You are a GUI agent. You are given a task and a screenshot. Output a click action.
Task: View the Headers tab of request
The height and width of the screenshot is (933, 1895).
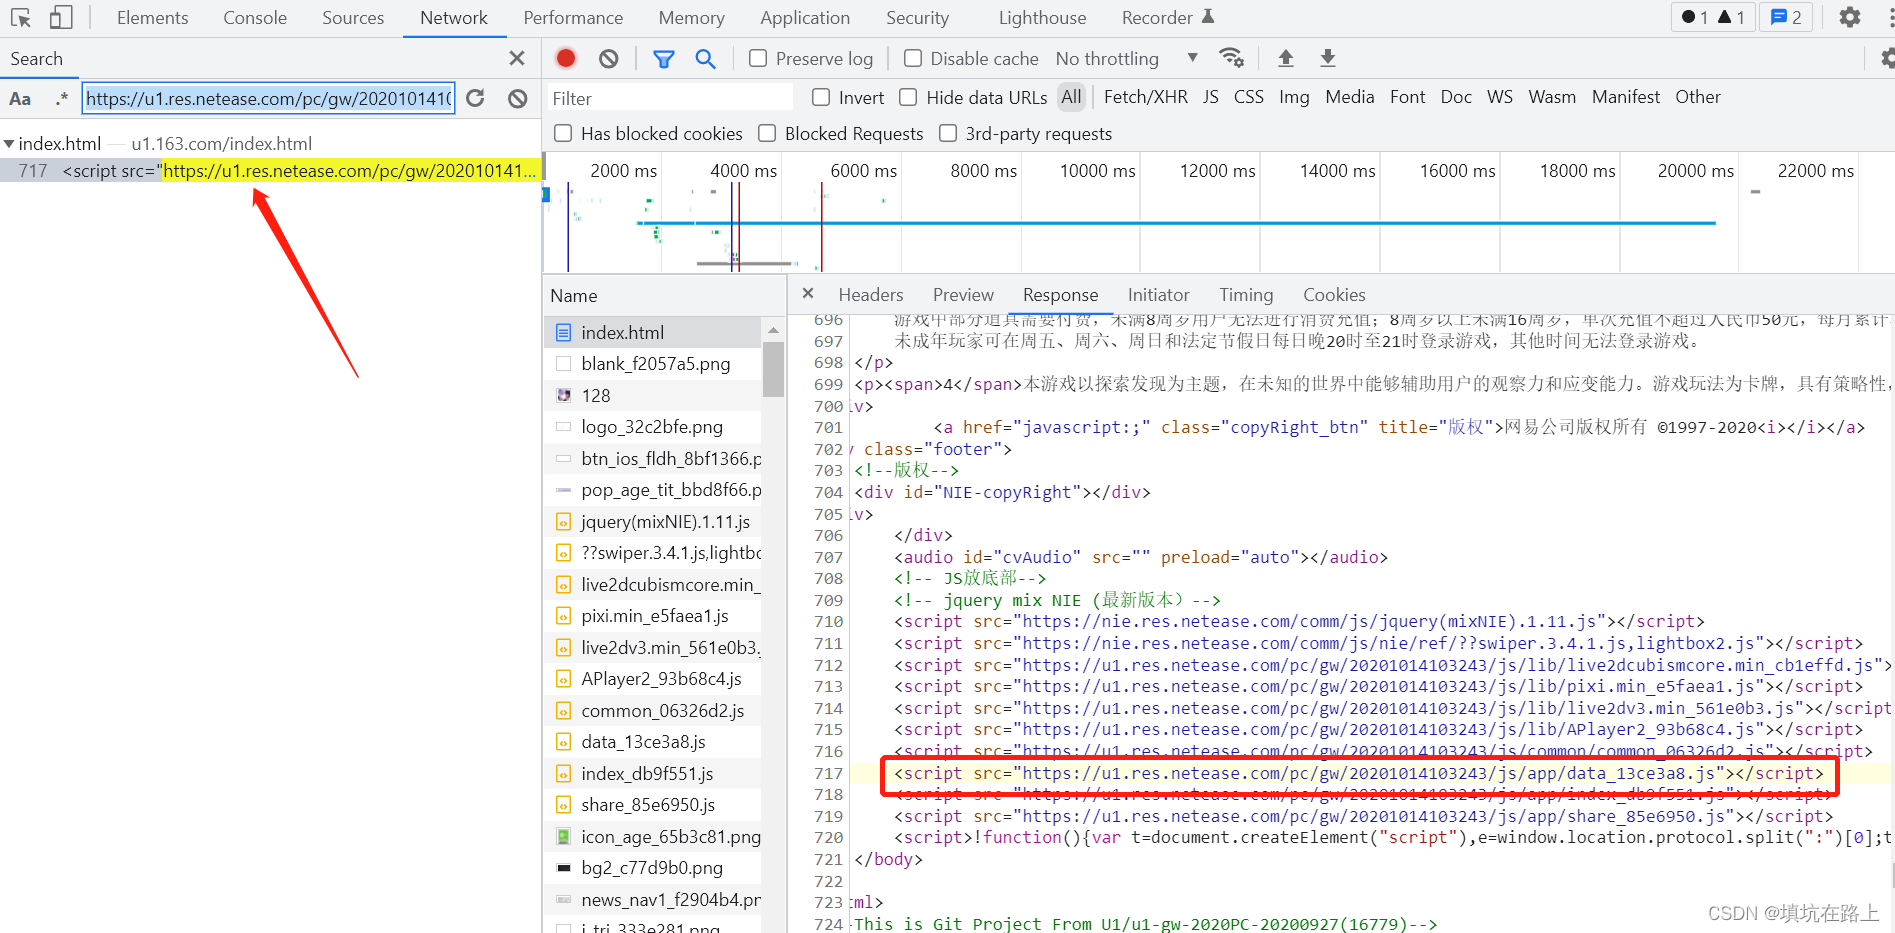pos(870,295)
